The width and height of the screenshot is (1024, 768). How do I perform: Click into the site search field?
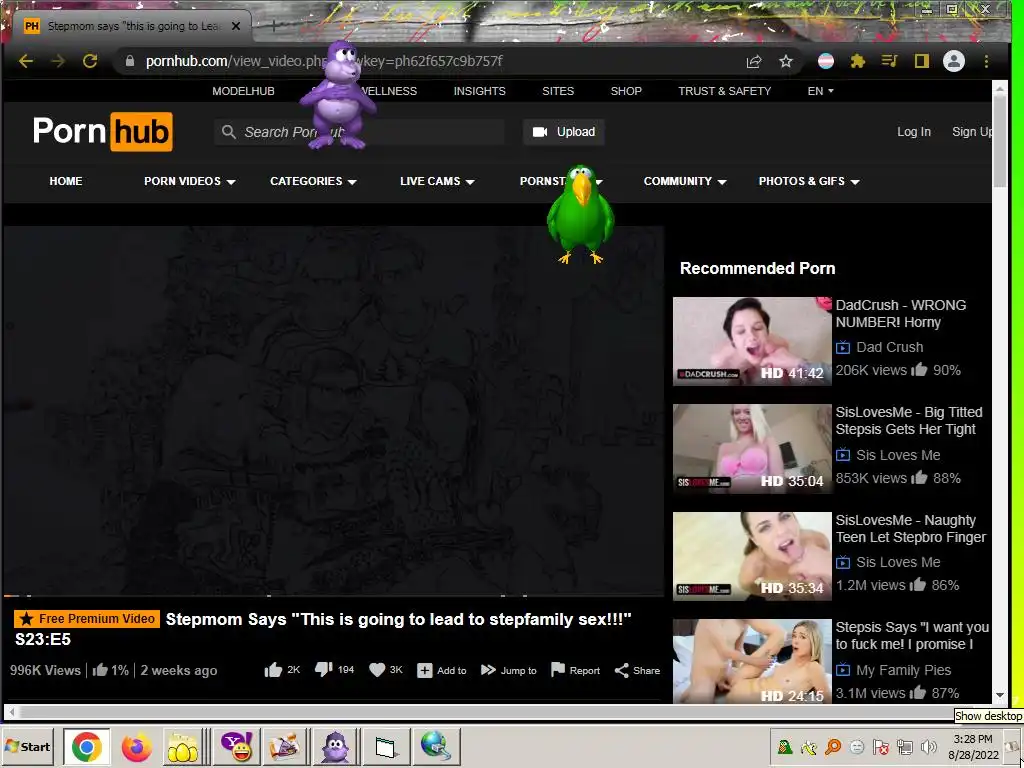click(x=359, y=132)
